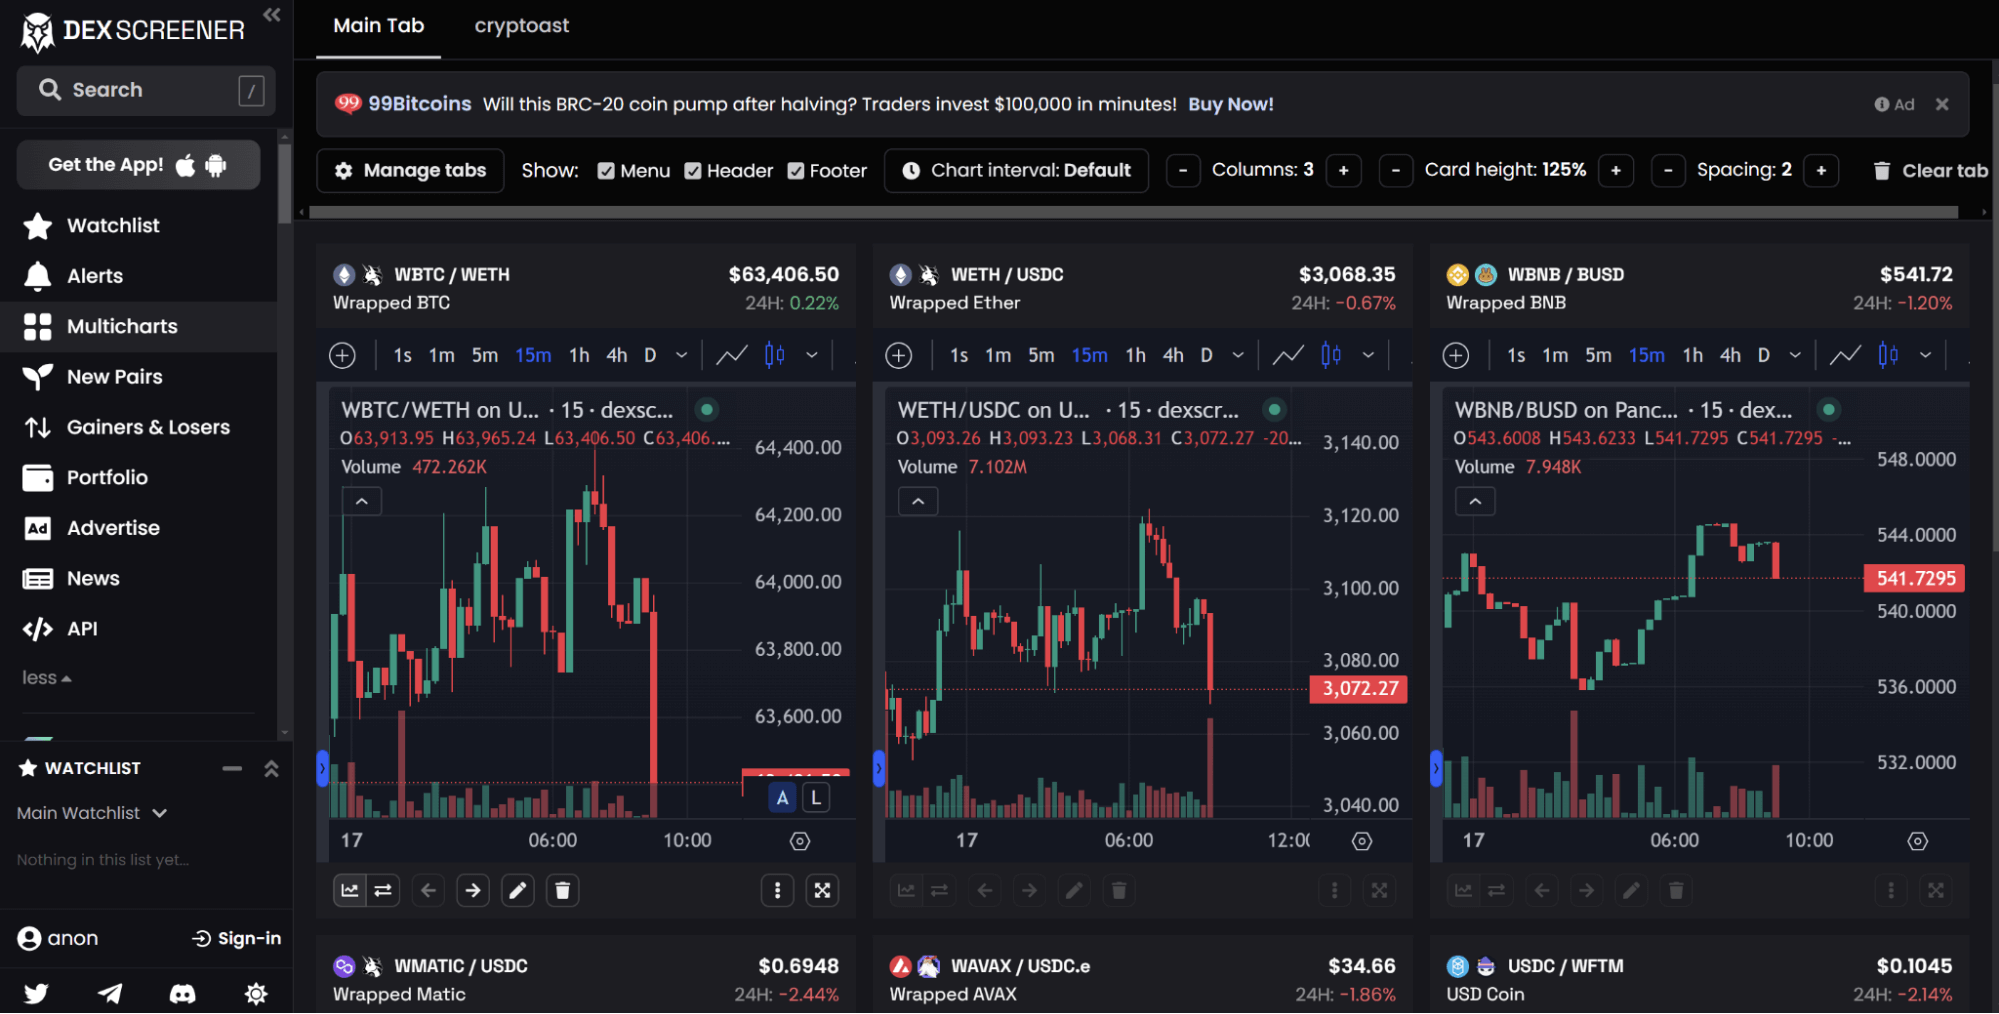Image resolution: width=1999 pixels, height=1014 pixels.
Task: Click the add indicator plus icon on WETH/USDC chart
Action: click(899, 355)
